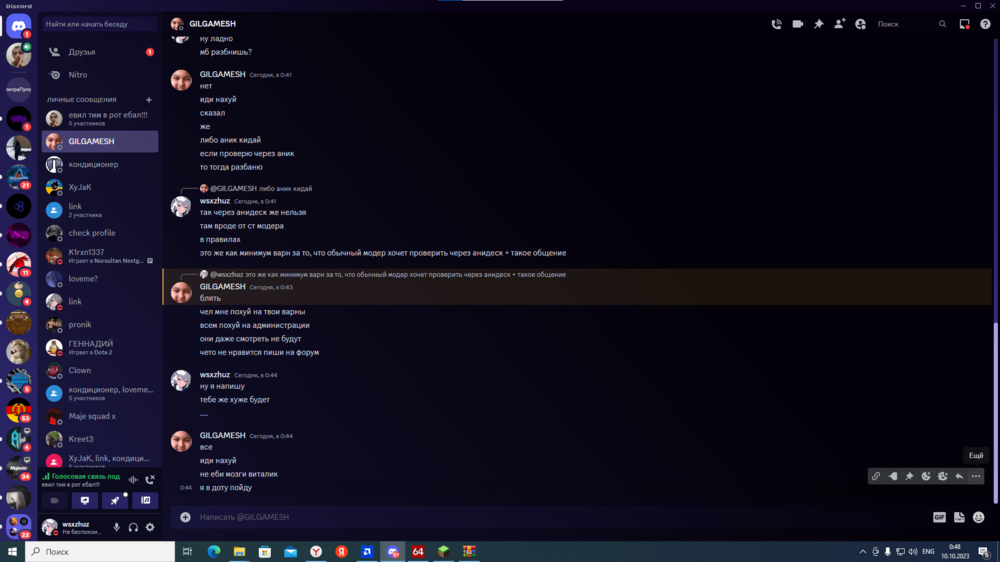Open pinned messages in the header
Image resolution: width=1000 pixels, height=562 pixels.
[818, 24]
